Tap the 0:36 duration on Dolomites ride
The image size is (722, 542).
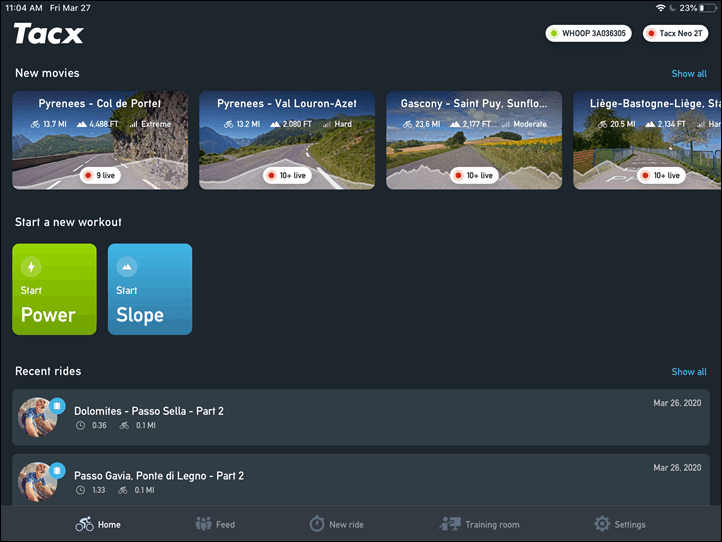point(99,425)
